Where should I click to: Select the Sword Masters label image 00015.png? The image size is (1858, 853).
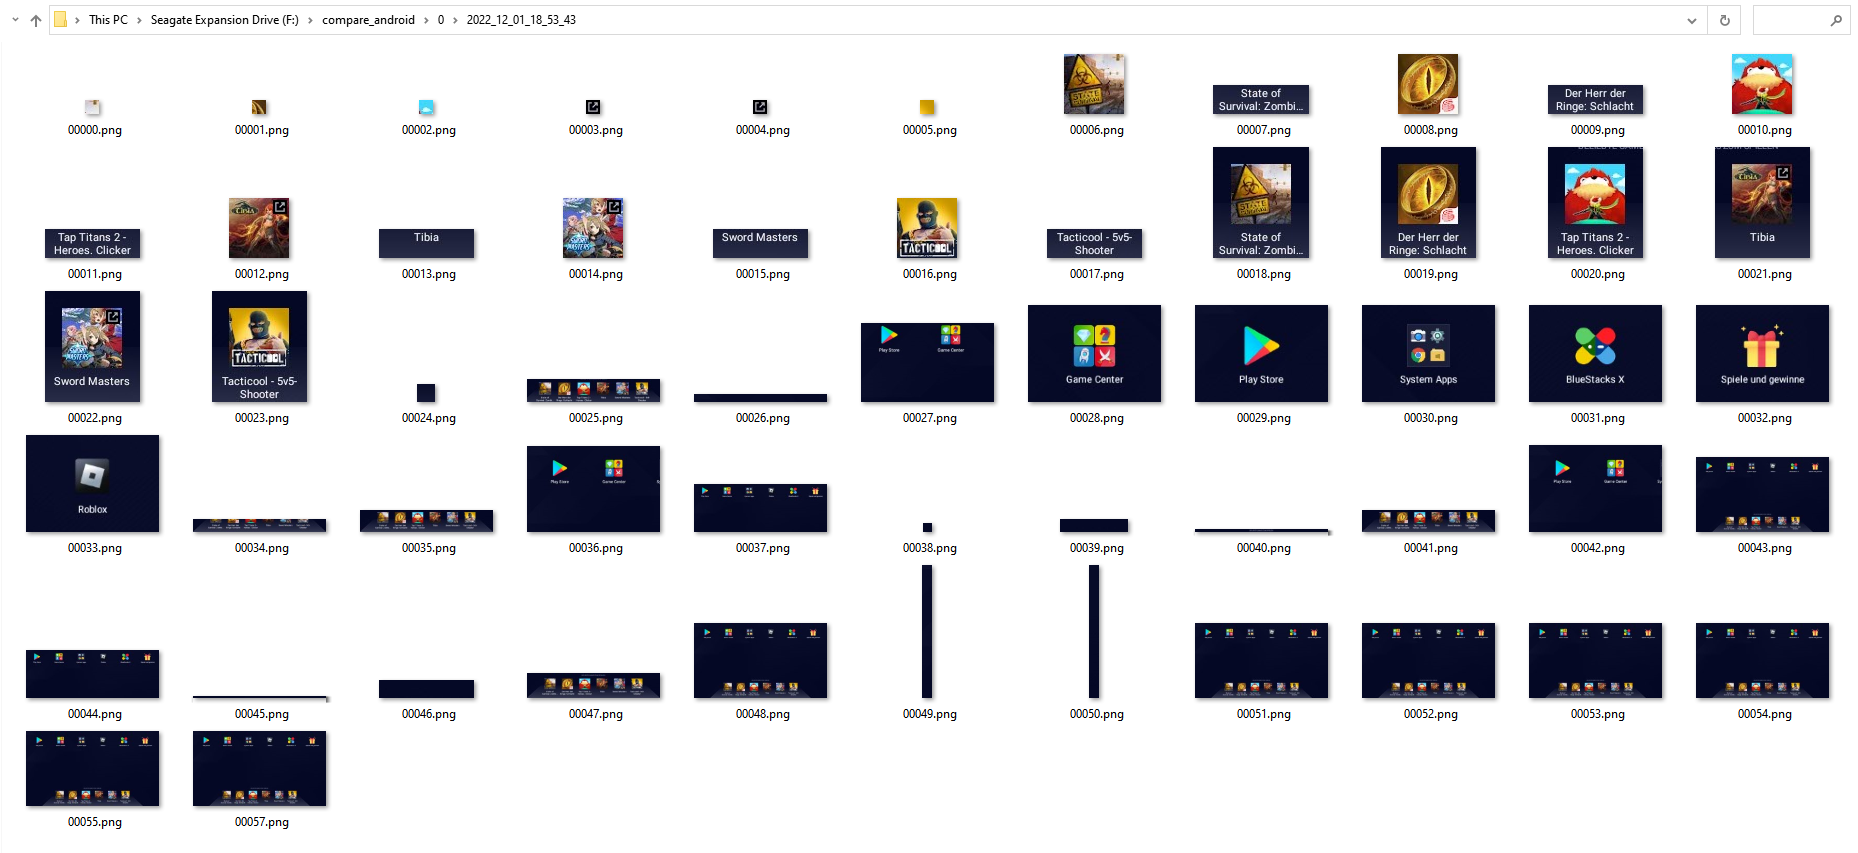(x=760, y=244)
